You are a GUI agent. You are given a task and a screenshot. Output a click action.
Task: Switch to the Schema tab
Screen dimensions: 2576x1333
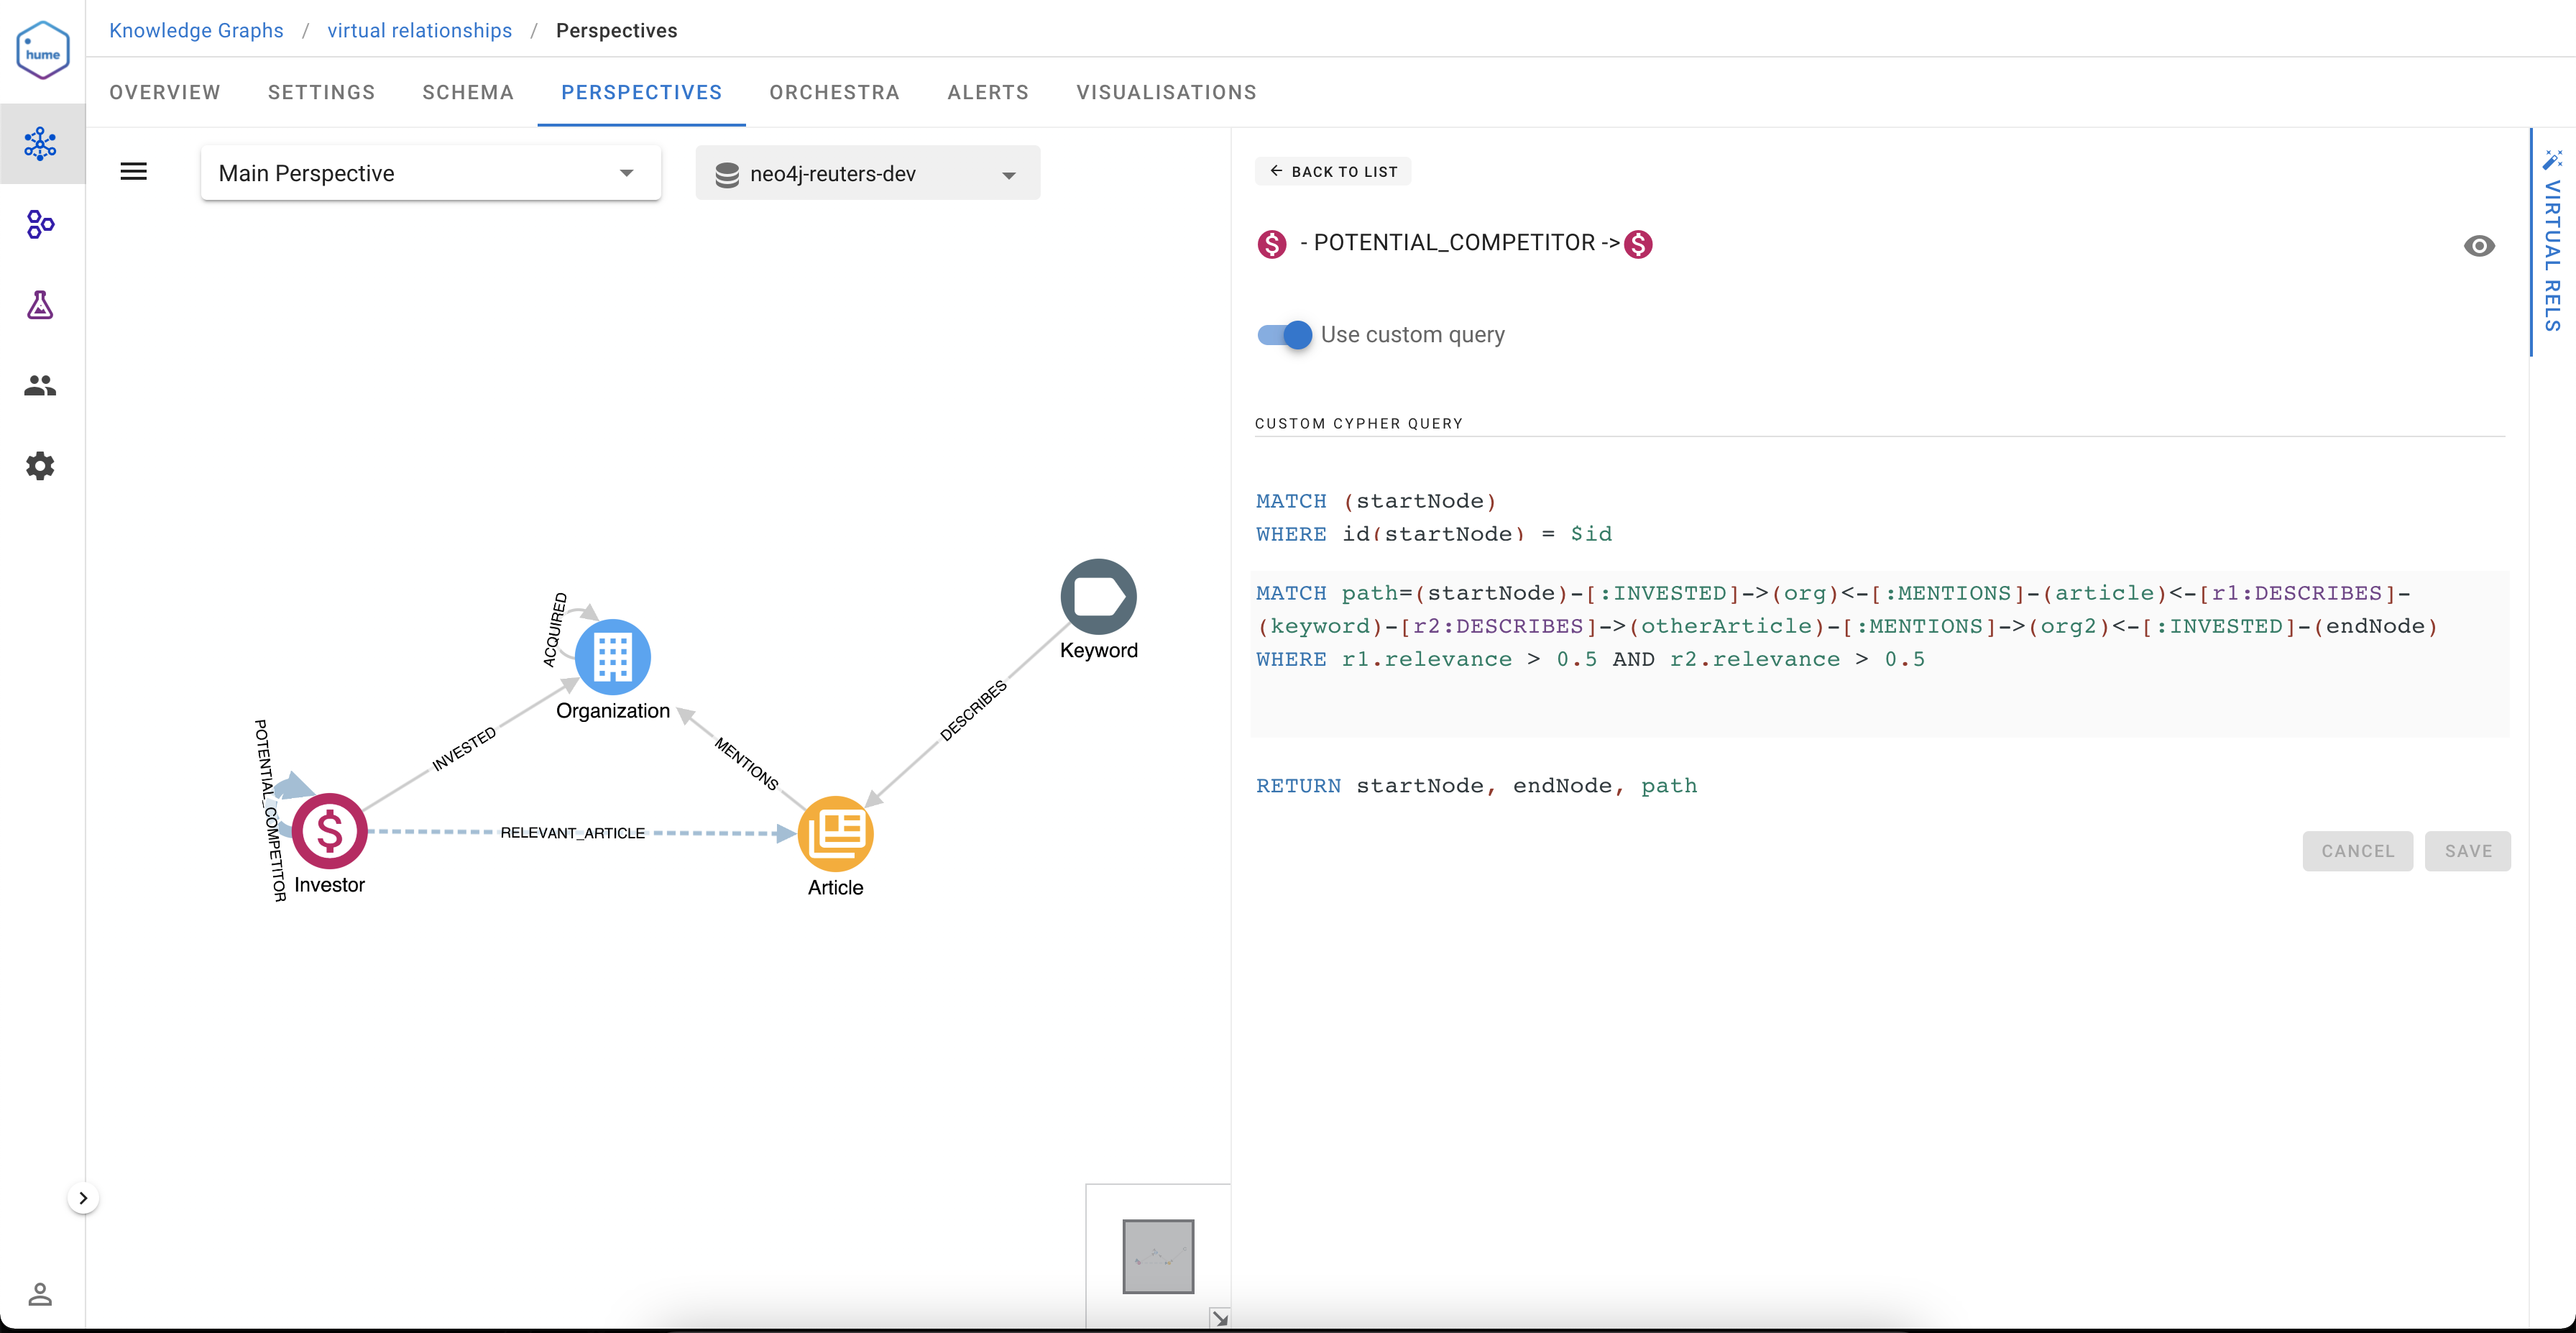coord(468,92)
